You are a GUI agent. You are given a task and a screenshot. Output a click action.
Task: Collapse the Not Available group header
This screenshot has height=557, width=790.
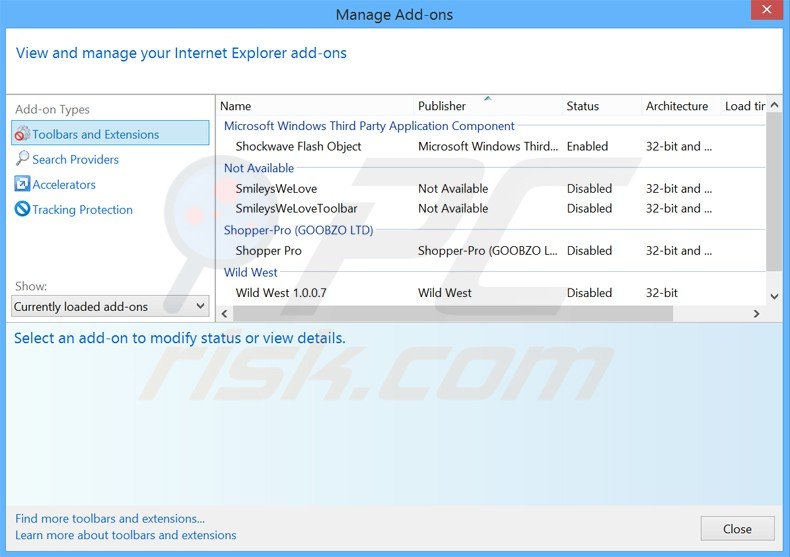[x=259, y=168]
